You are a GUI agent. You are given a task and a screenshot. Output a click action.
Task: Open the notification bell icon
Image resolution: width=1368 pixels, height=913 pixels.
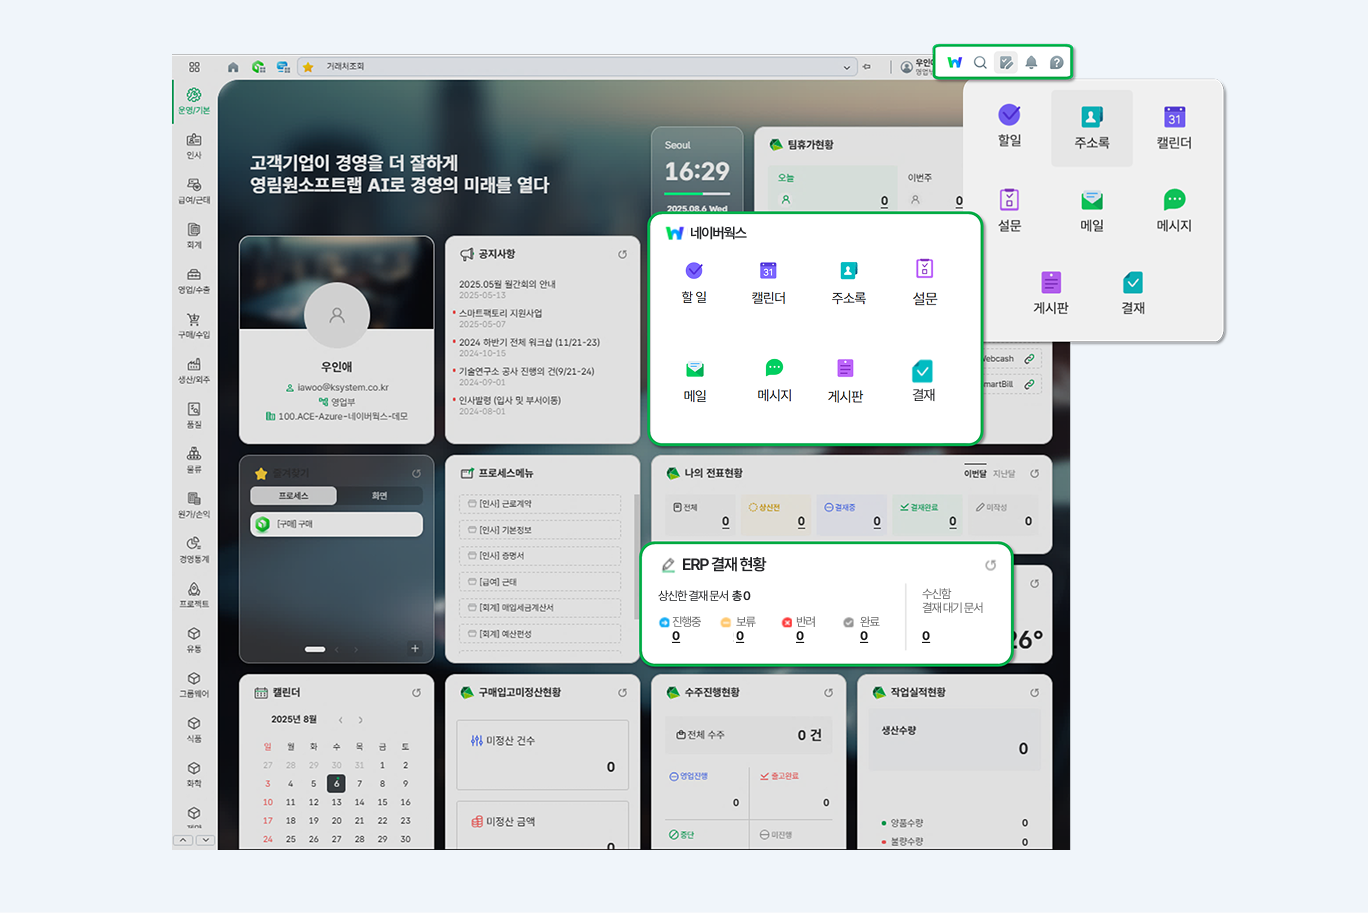(1031, 63)
